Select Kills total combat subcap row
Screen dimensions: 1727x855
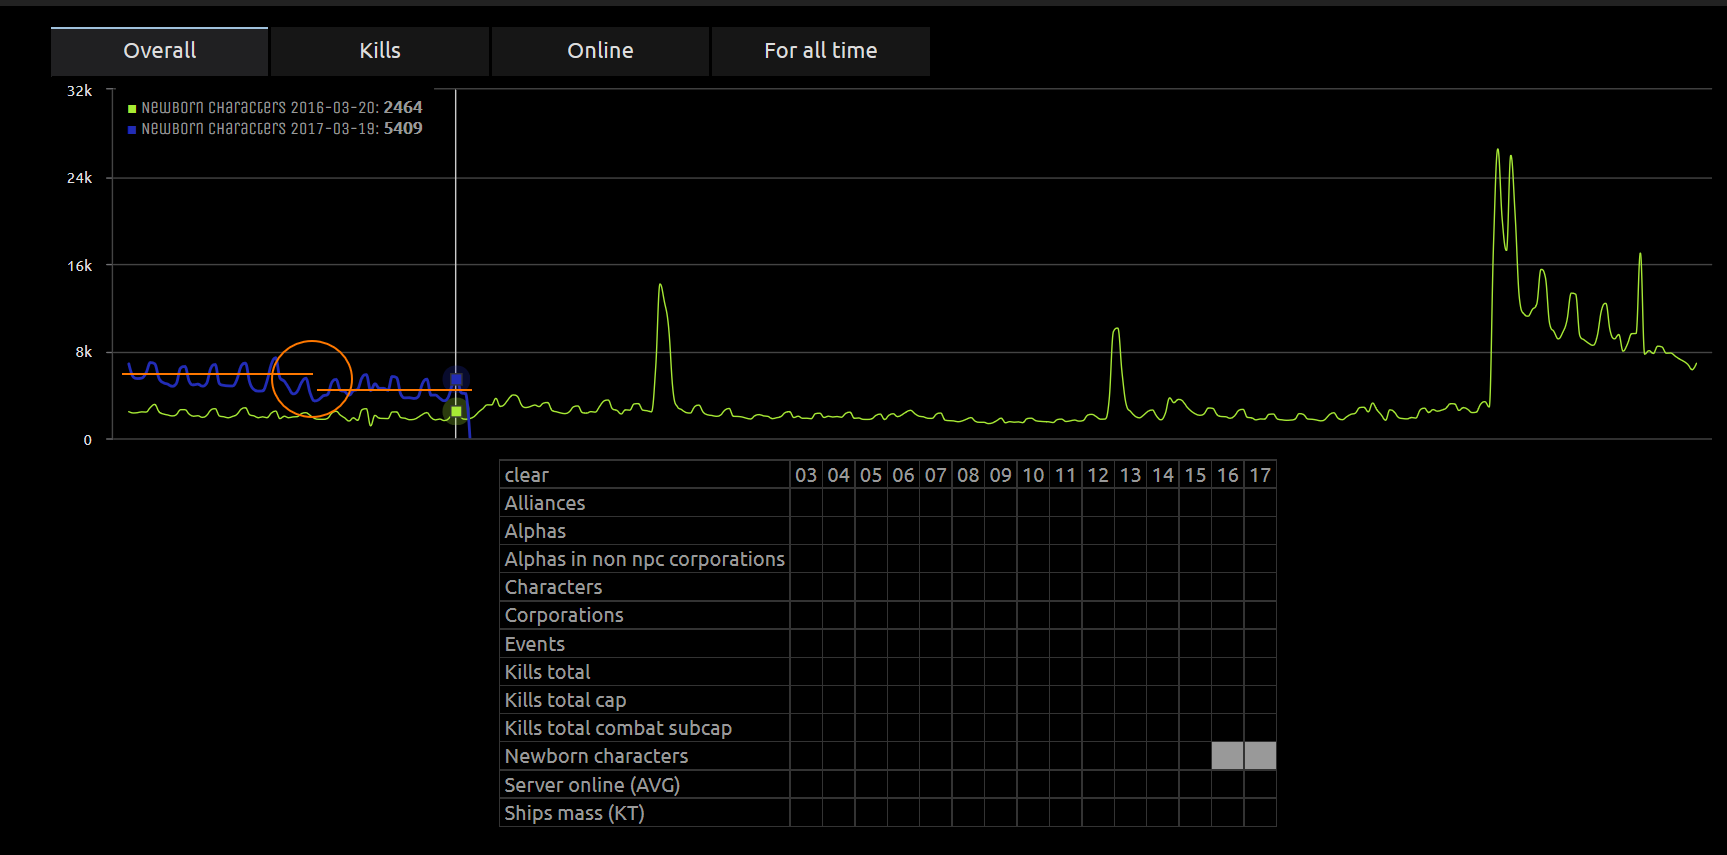click(x=644, y=728)
